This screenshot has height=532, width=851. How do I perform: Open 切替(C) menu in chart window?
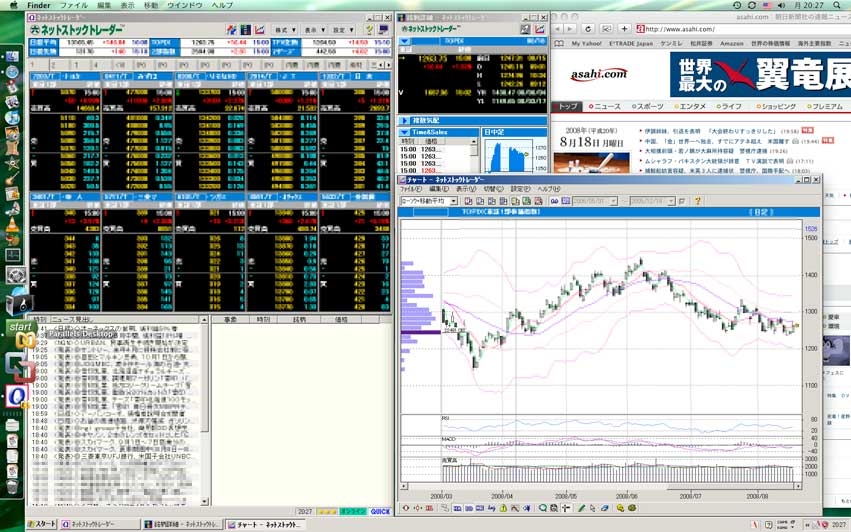[x=493, y=189]
